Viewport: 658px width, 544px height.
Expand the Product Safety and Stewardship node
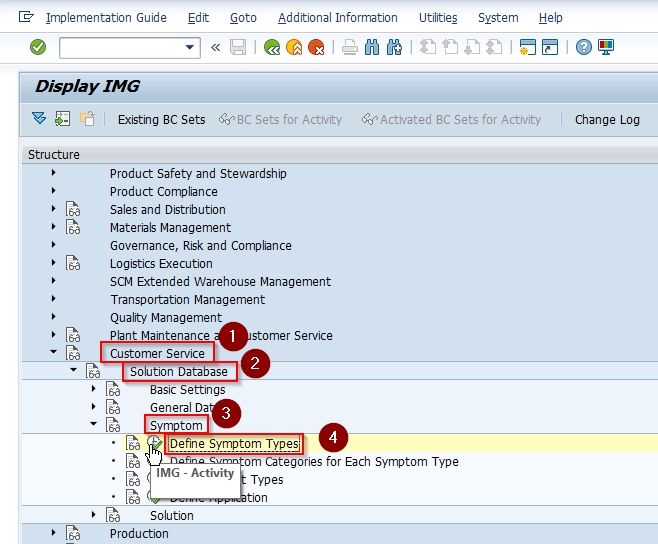click(x=53, y=173)
